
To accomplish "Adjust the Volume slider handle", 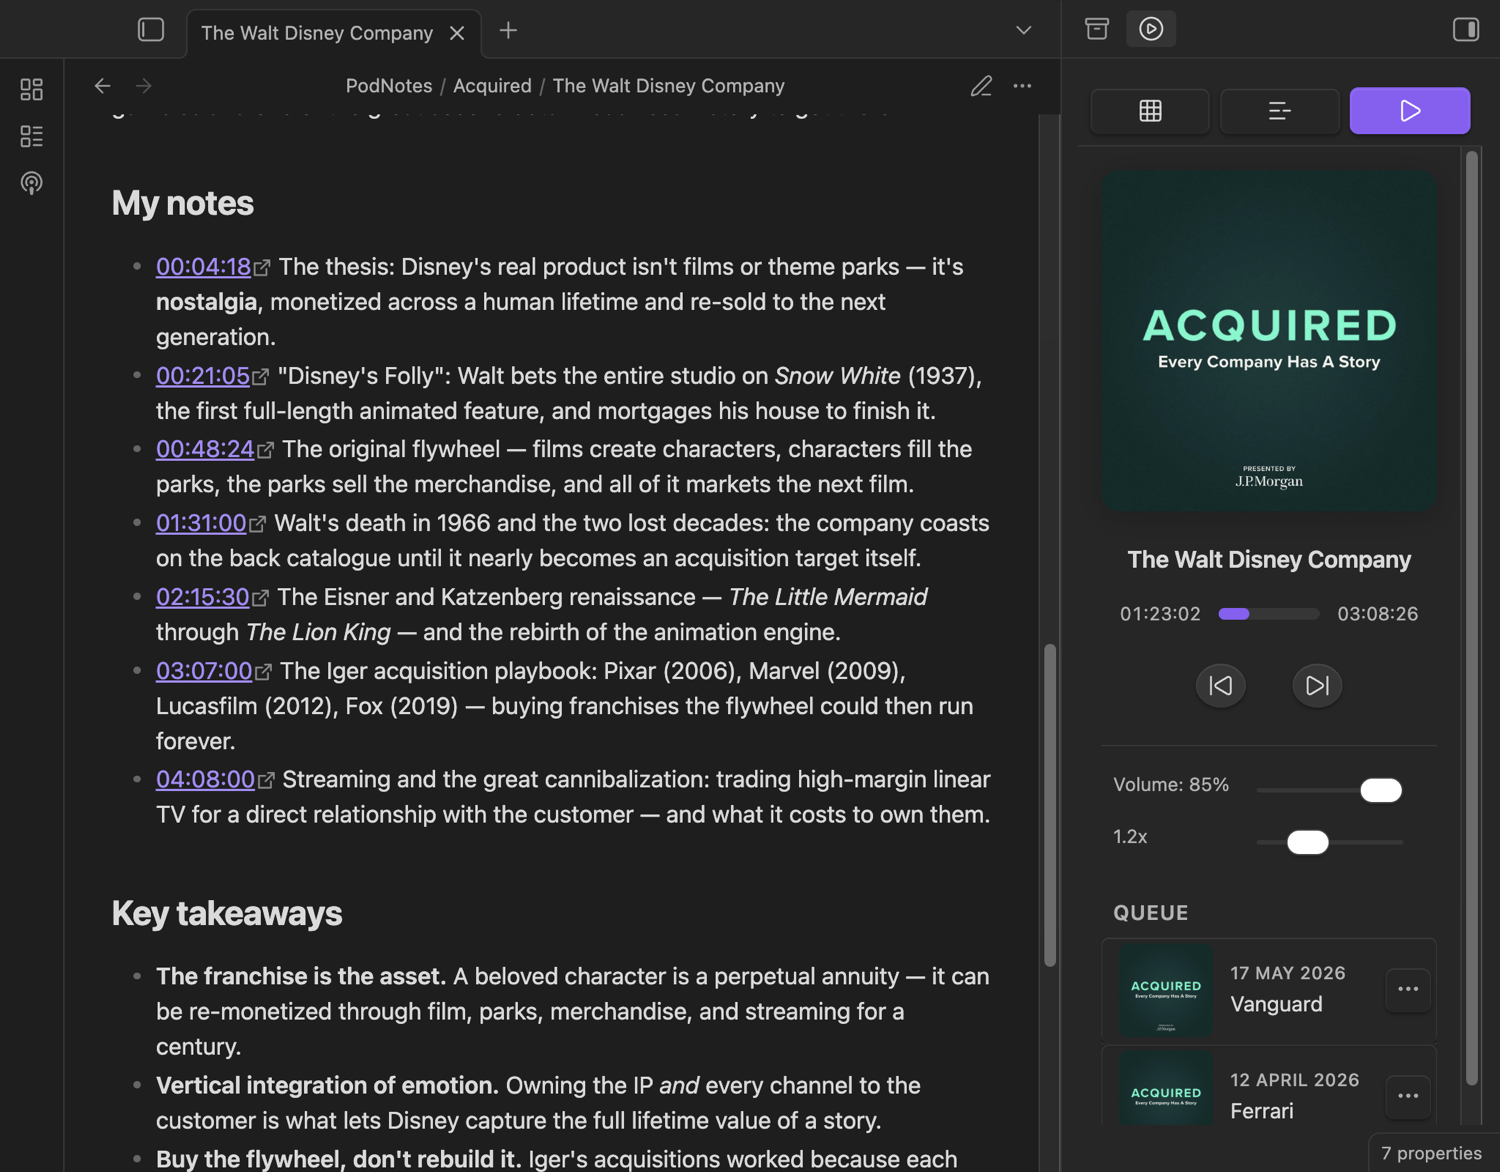I will [1381, 790].
